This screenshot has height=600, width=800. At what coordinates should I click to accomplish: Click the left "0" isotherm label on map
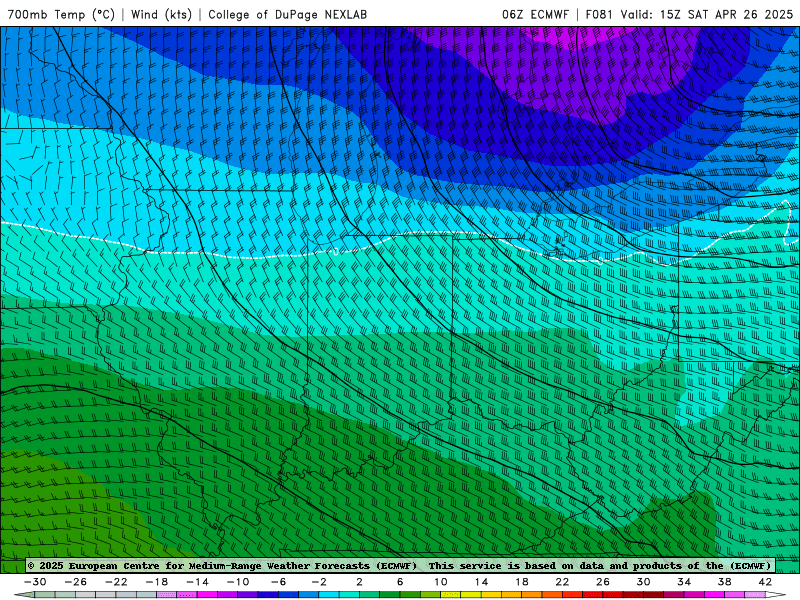[x=336, y=251]
